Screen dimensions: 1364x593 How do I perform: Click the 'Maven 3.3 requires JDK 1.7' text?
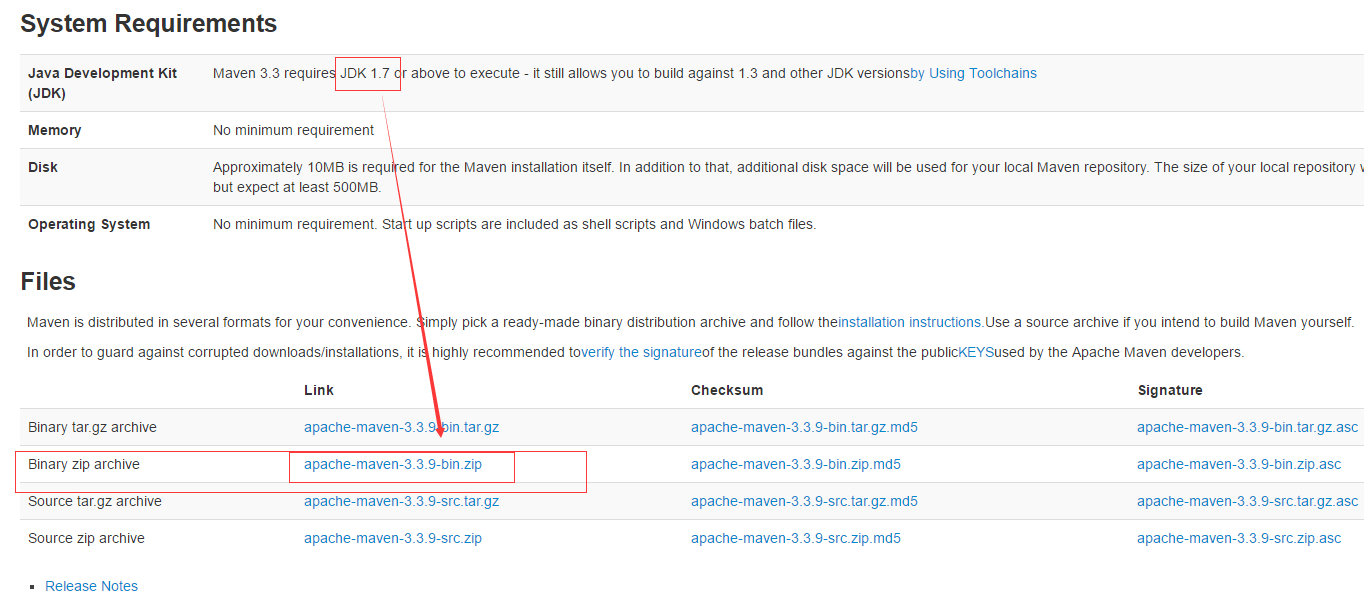coord(301,73)
